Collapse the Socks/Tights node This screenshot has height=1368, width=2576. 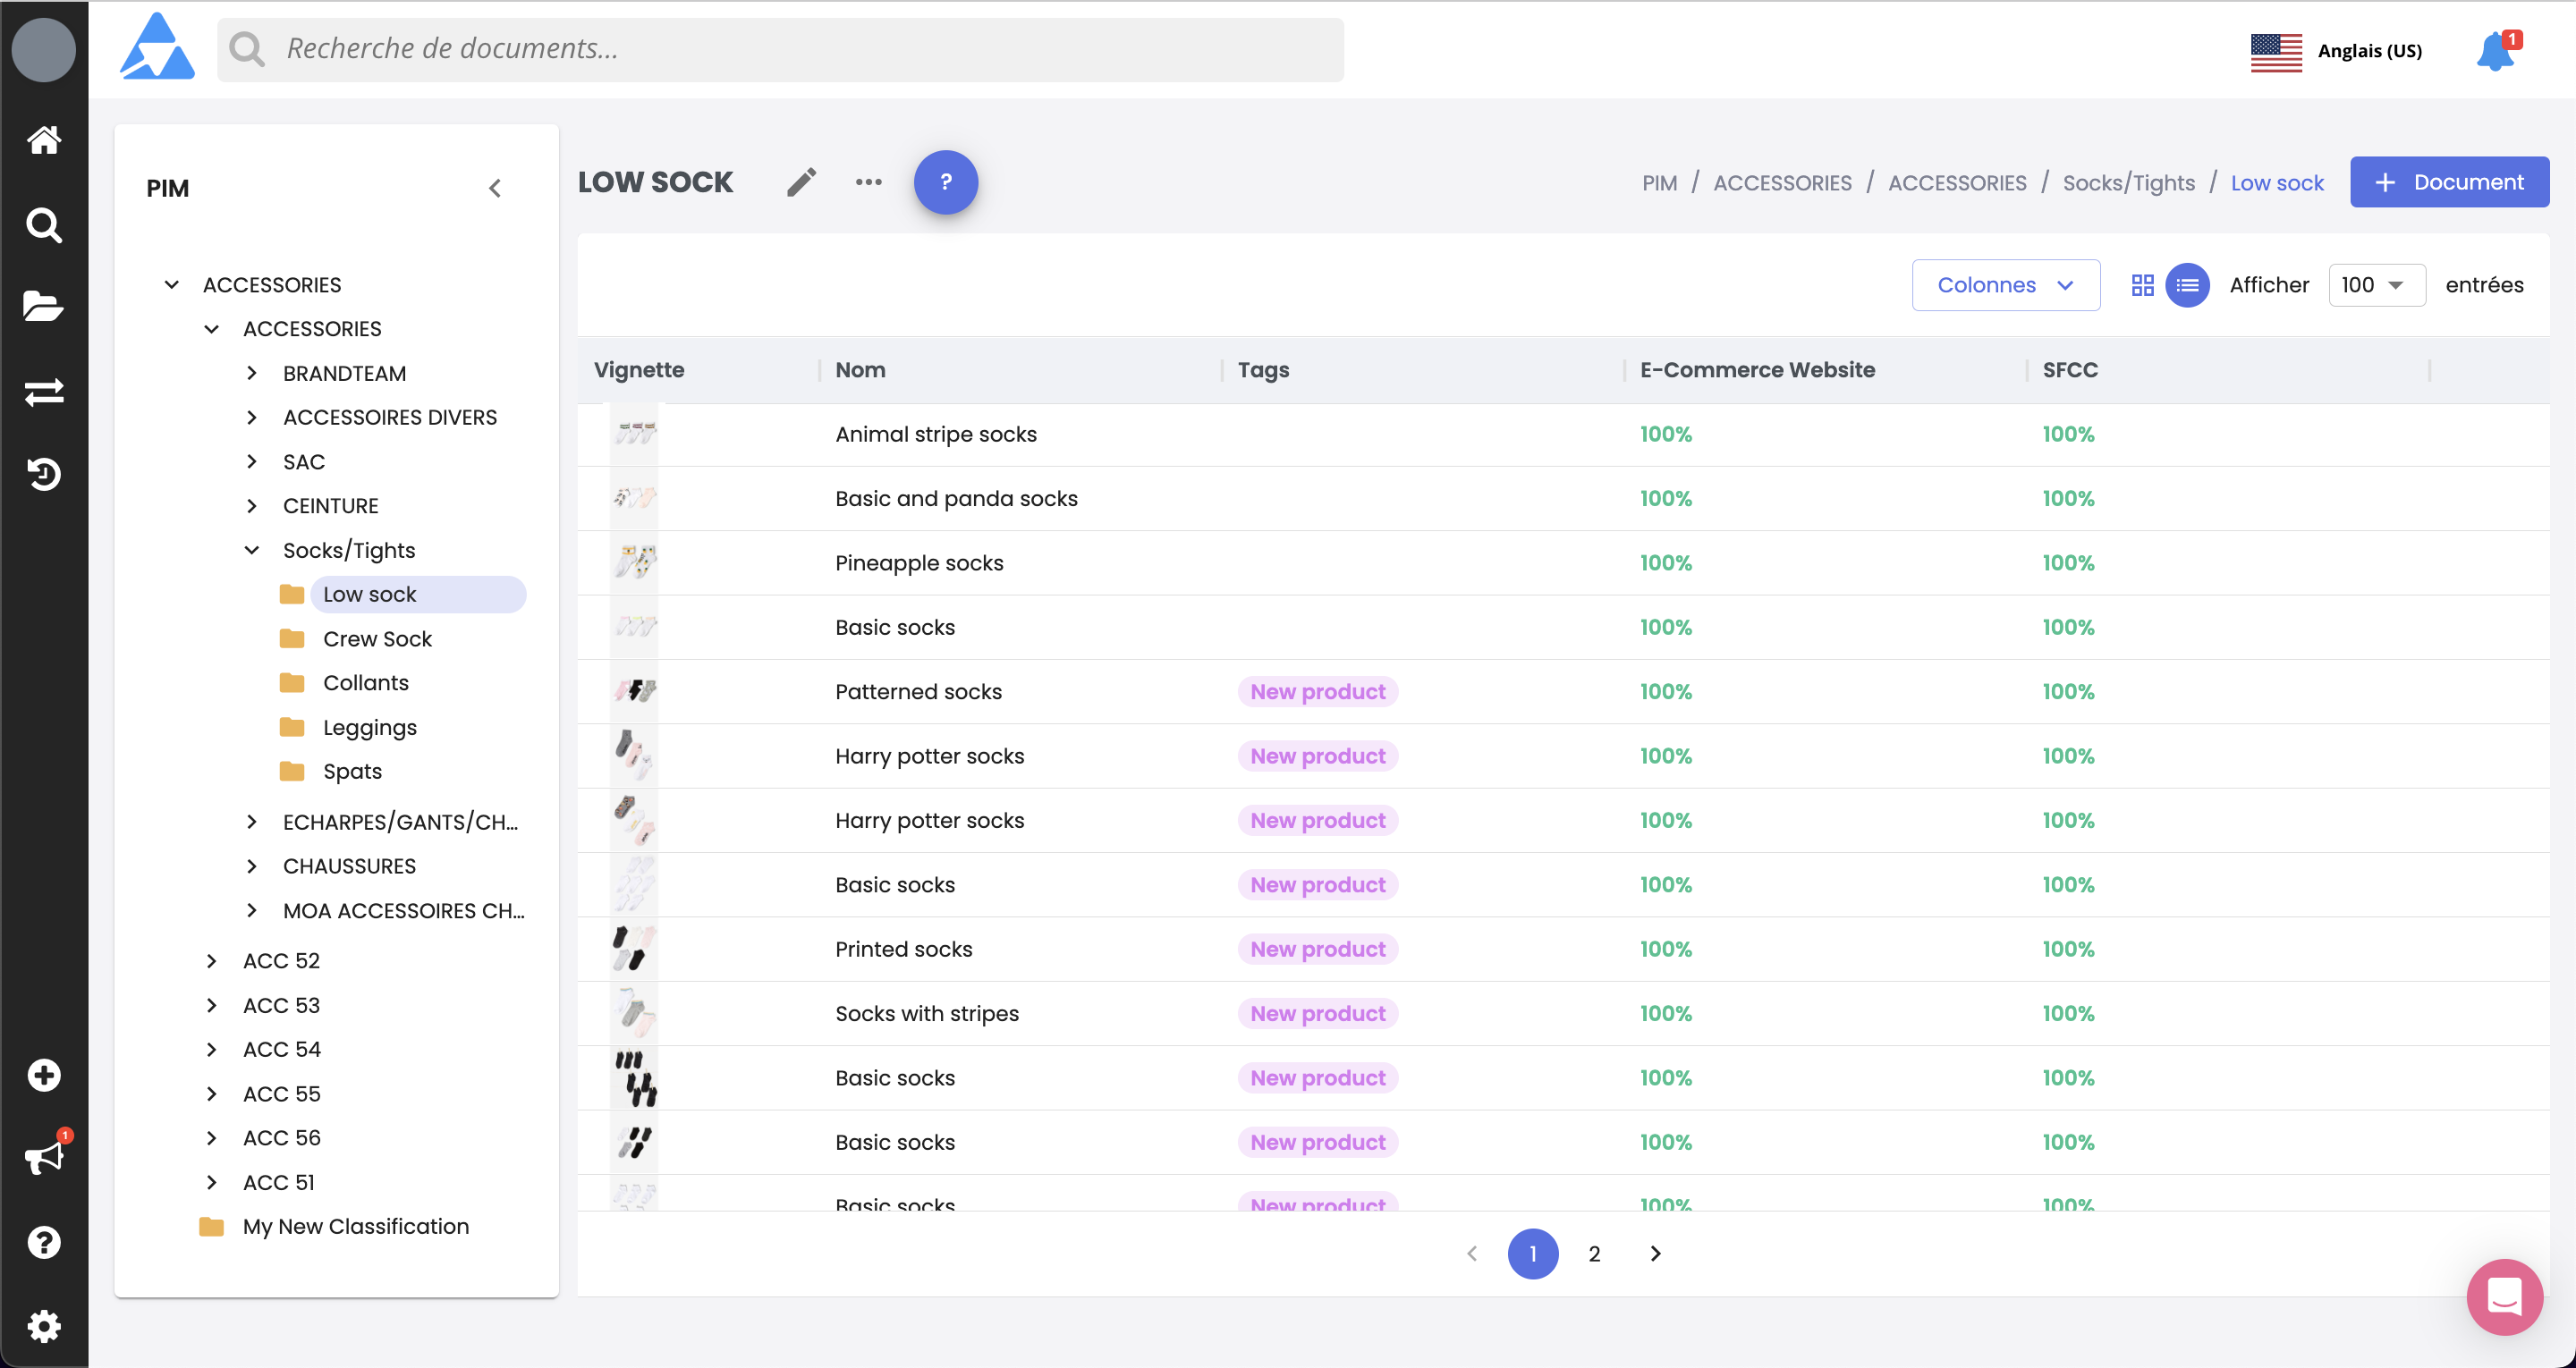[252, 550]
